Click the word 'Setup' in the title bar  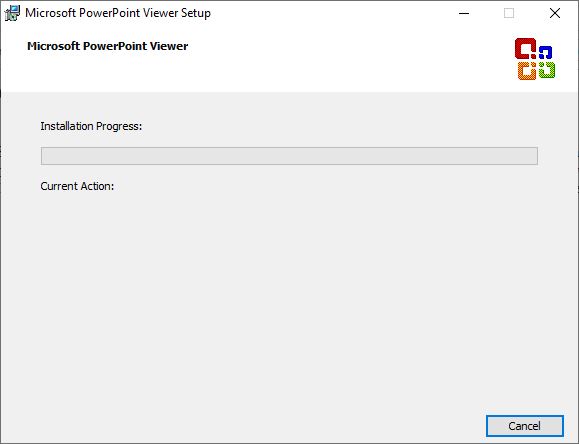click(x=196, y=13)
